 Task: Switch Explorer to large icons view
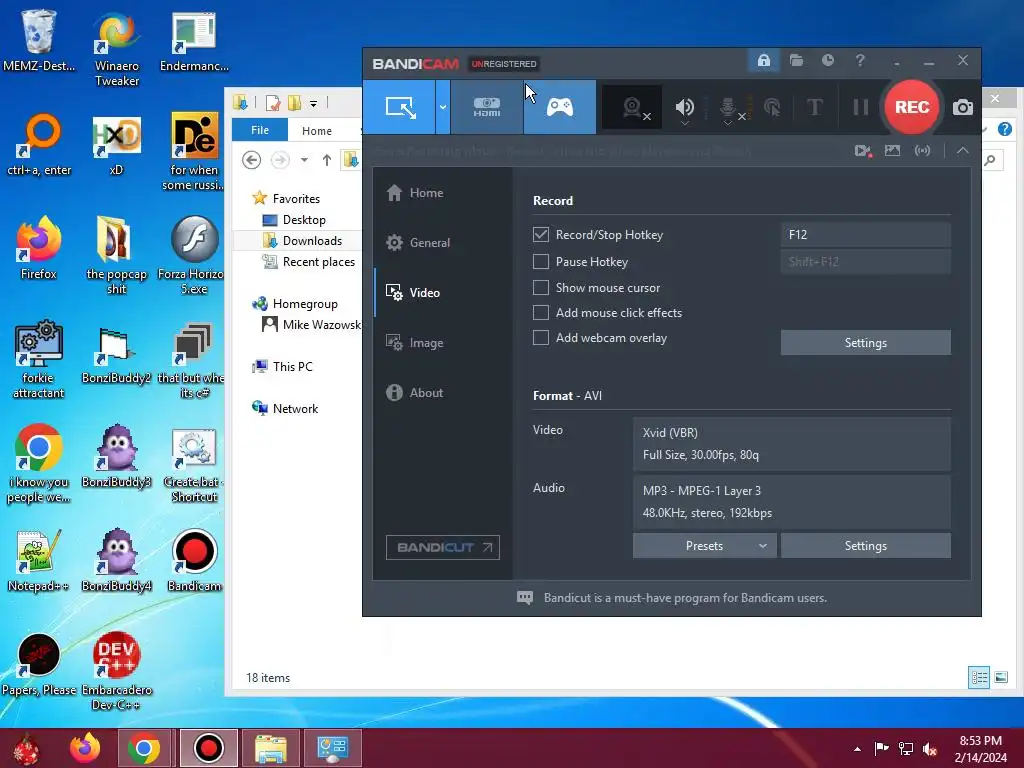(1000, 677)
